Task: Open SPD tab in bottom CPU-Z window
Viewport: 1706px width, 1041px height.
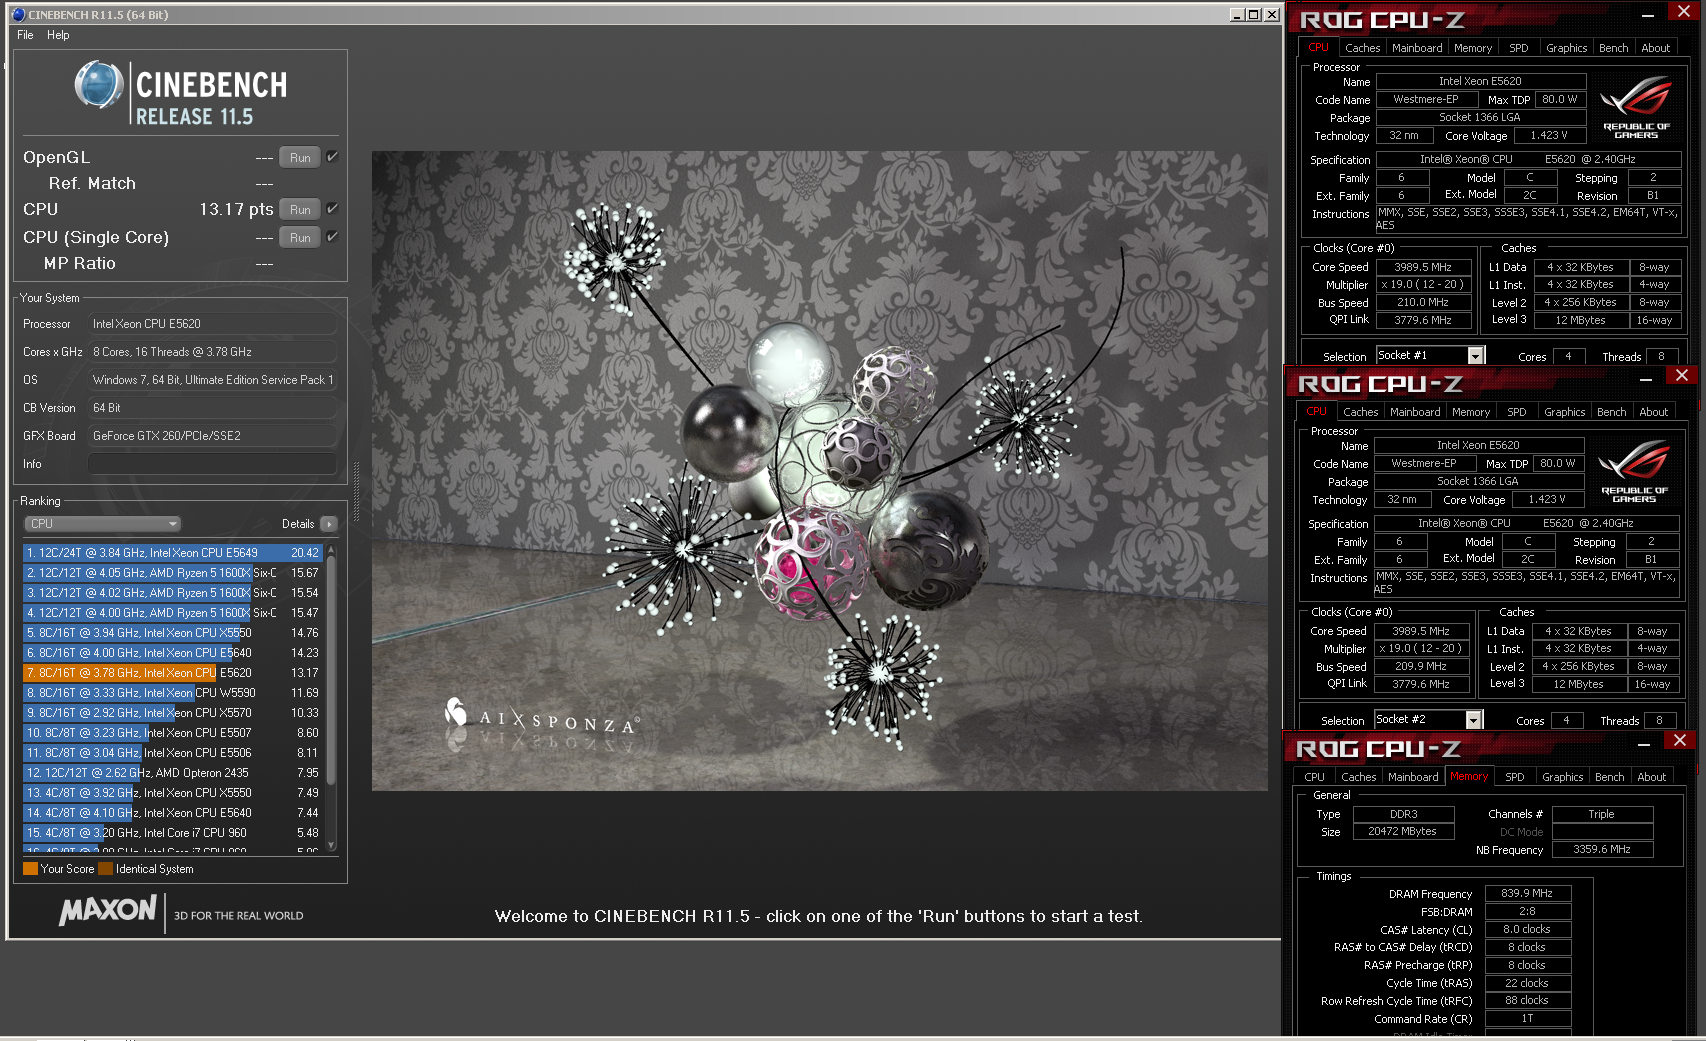Action: click(1514, 777)
